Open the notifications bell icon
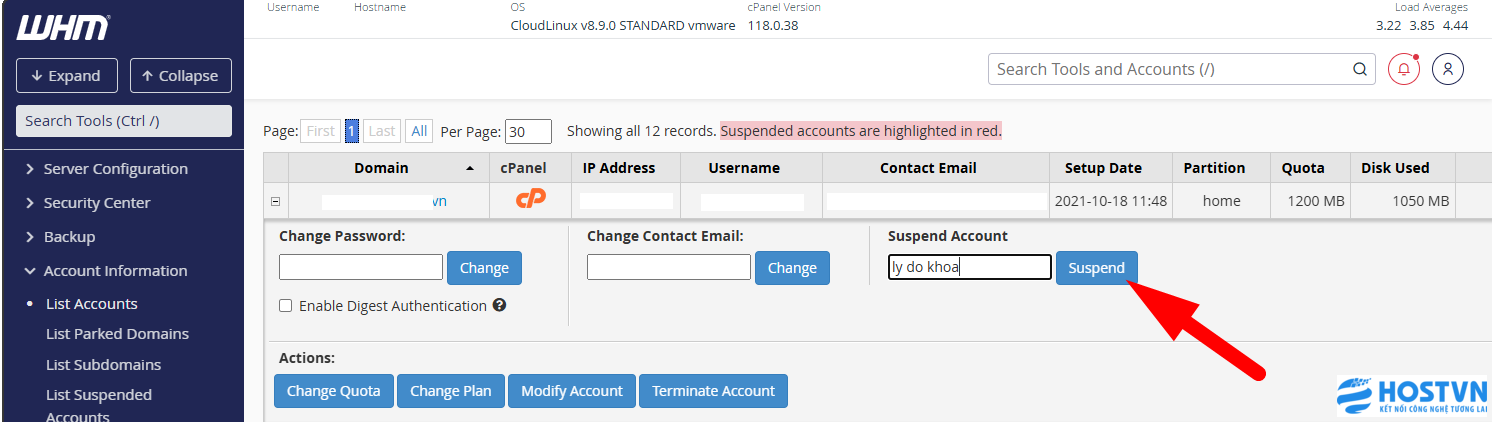 (1404, 69)
